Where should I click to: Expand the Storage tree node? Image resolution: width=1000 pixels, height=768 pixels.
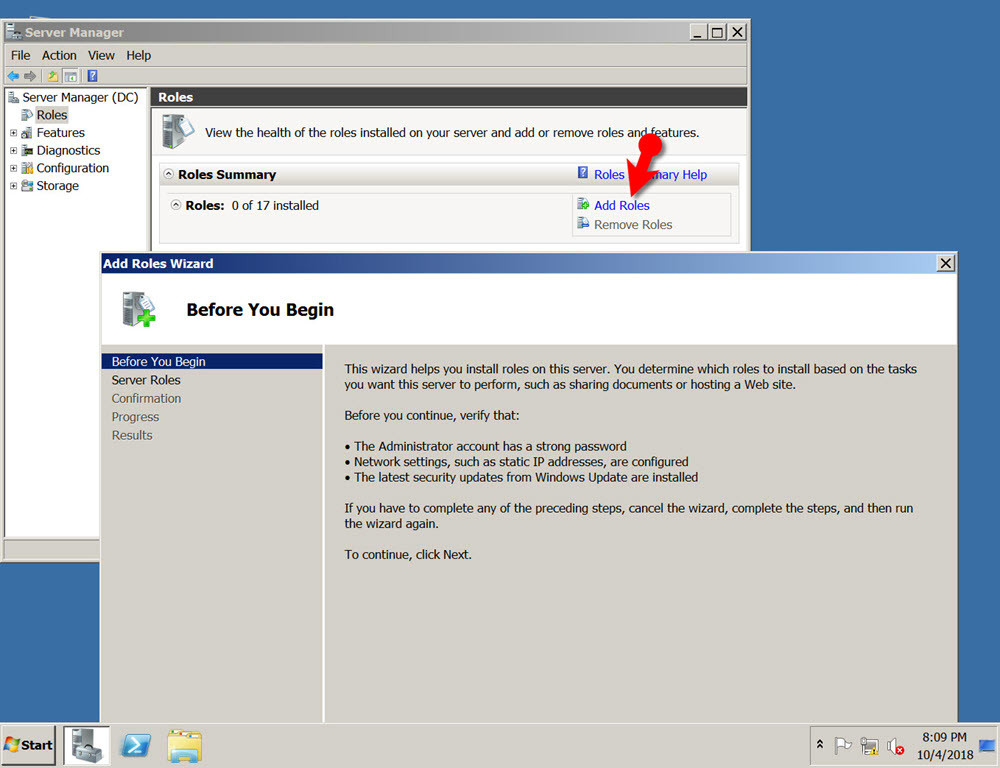pos(13,186)
